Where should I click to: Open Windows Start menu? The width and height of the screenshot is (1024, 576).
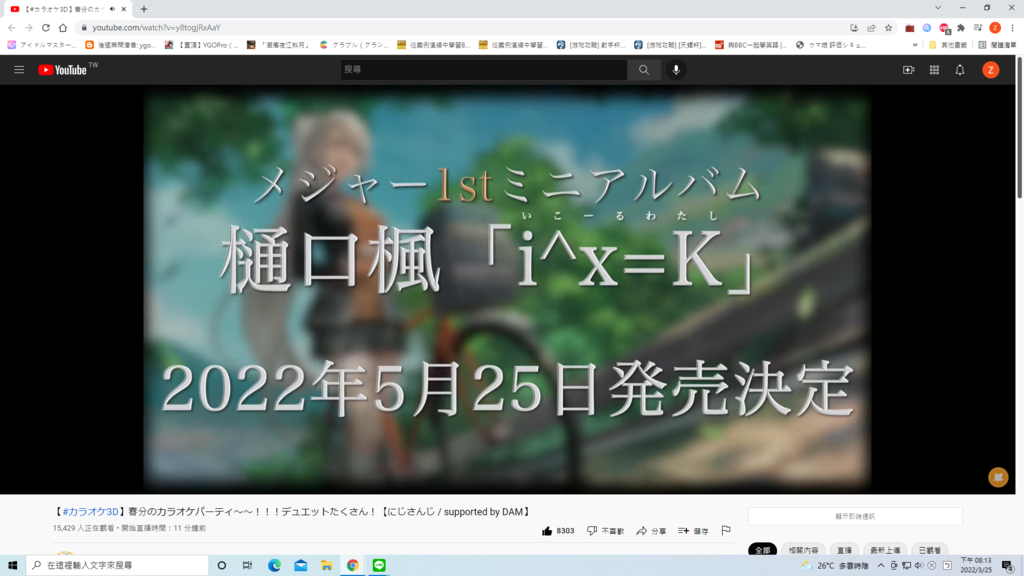(x=12, y=566)
